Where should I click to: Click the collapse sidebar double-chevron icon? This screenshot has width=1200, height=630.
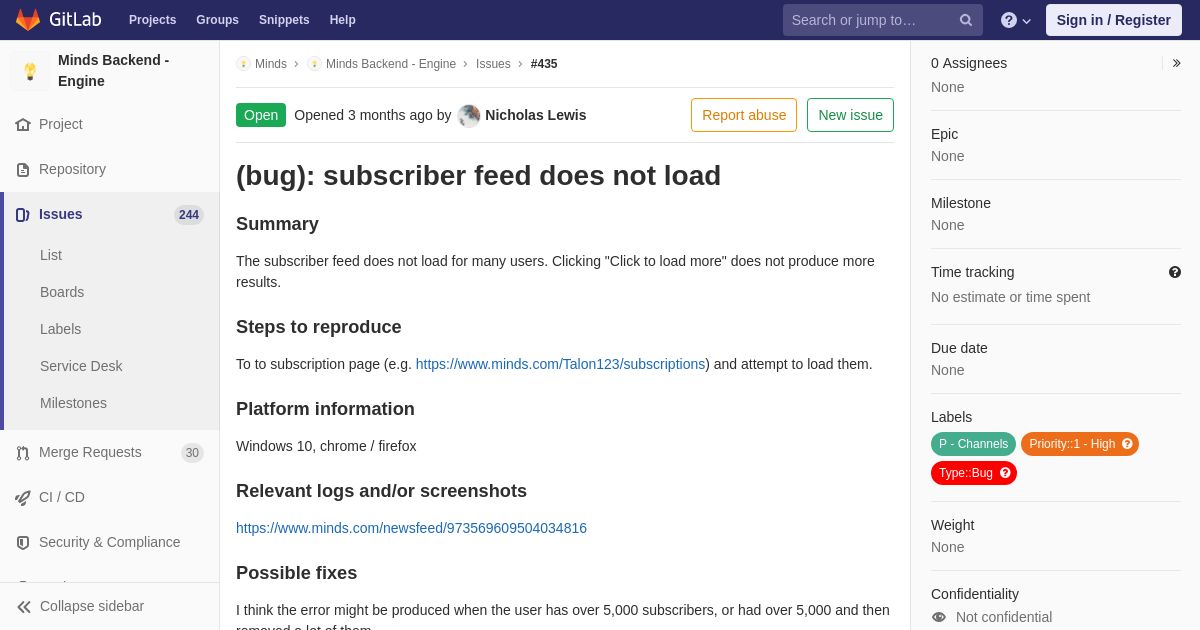[x=24, y=607]
